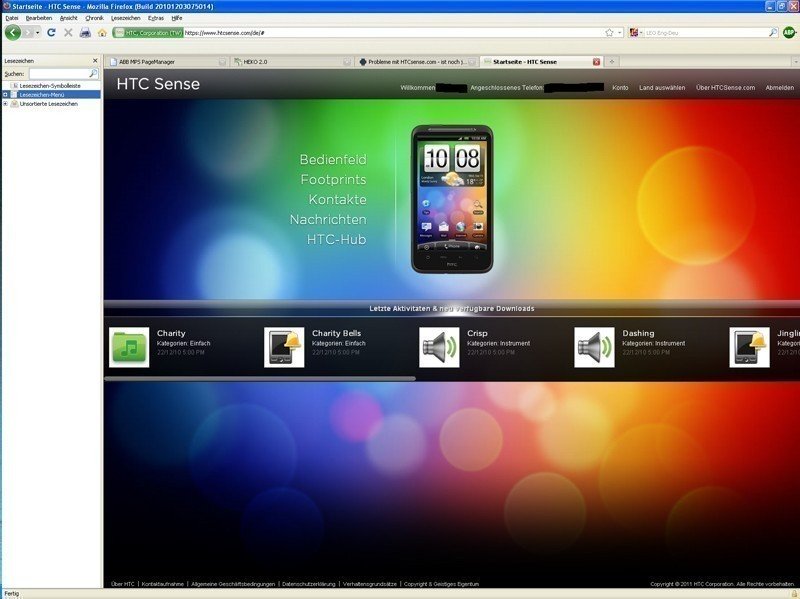Click the HTC phone image
This screenshot has height=599, width=800.
[x=452, y=199]
